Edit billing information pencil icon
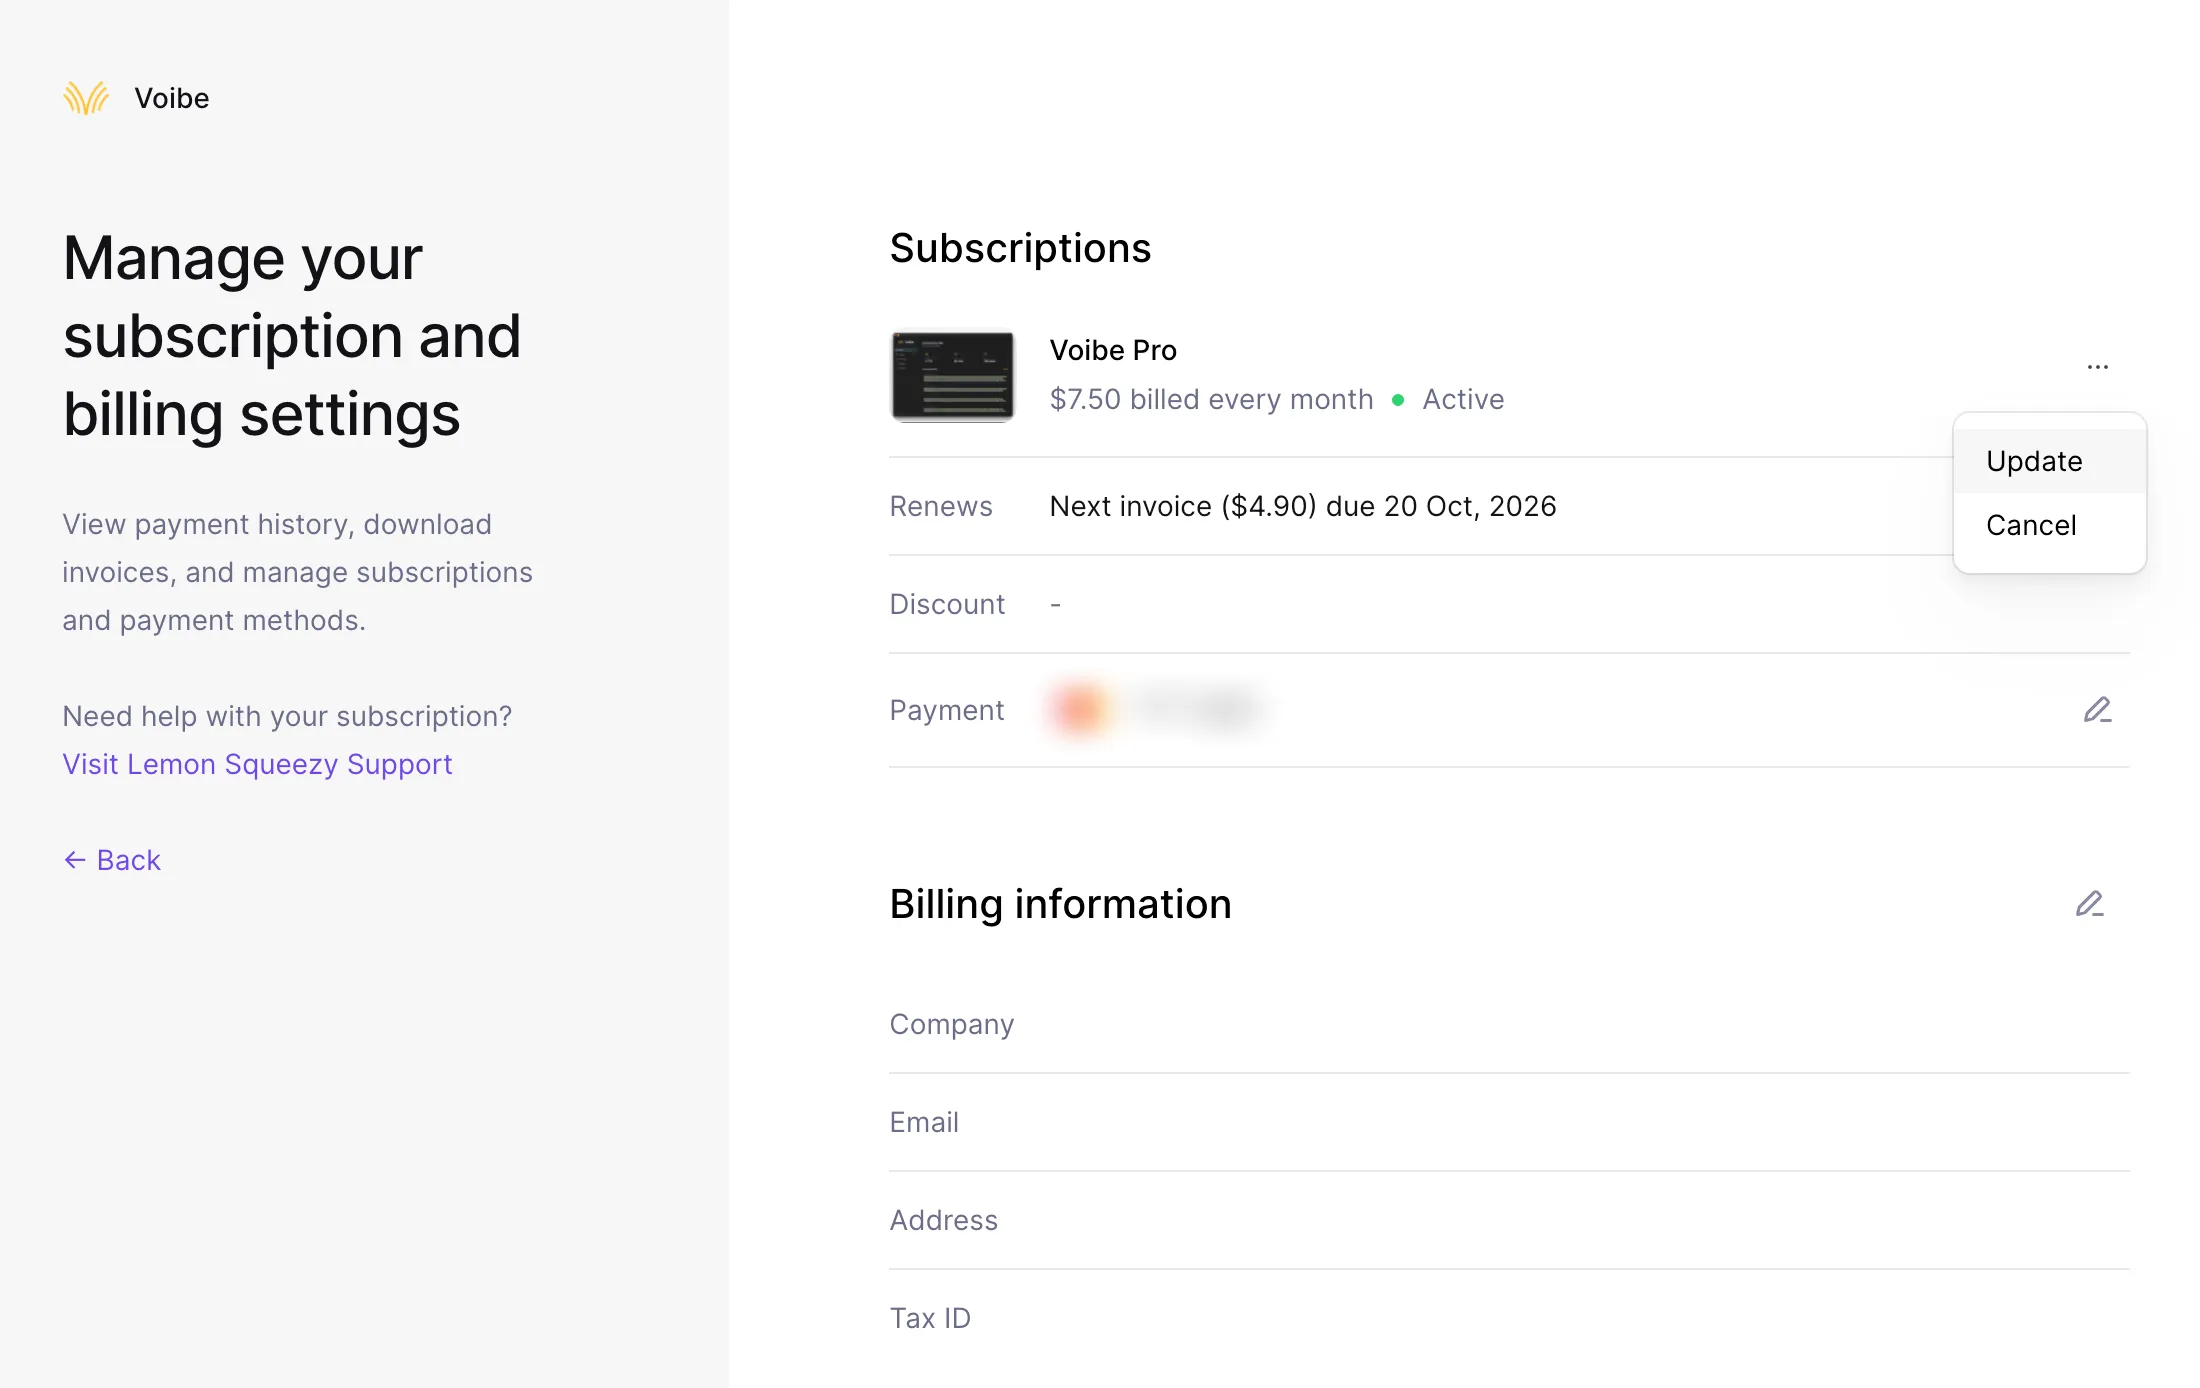This screenshot has height=1388, width=2200. [2089, 904]
